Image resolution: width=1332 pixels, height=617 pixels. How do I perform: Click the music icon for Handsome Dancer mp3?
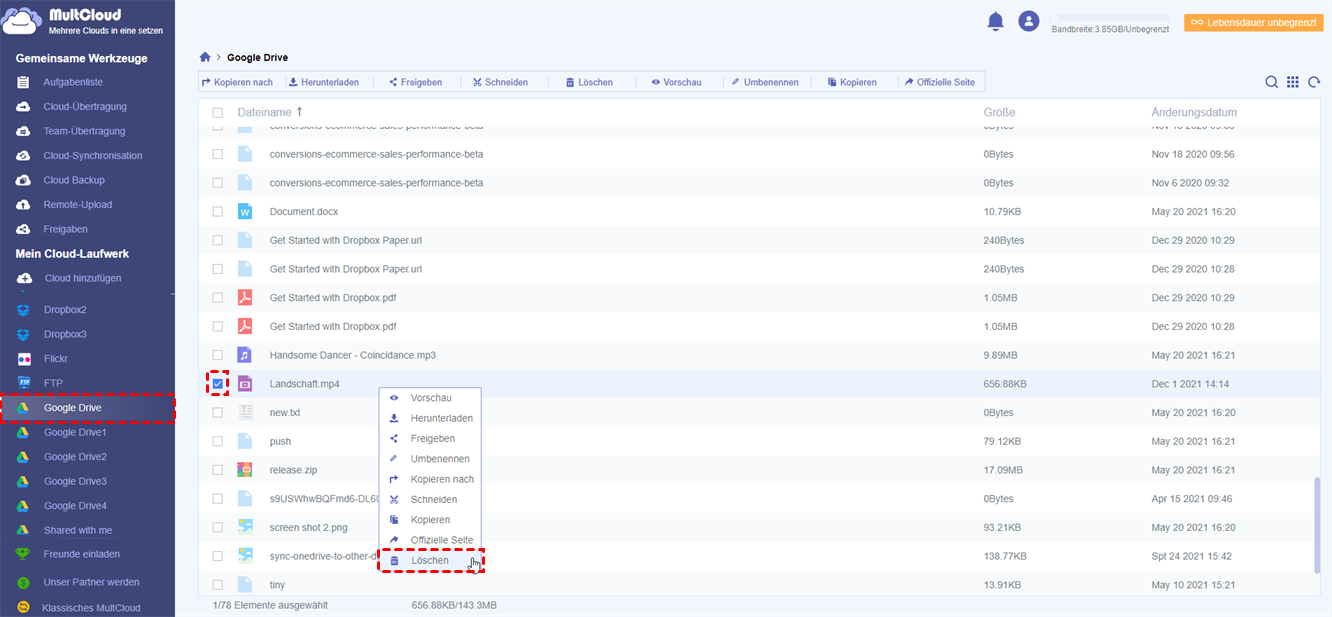pos(245,355)
